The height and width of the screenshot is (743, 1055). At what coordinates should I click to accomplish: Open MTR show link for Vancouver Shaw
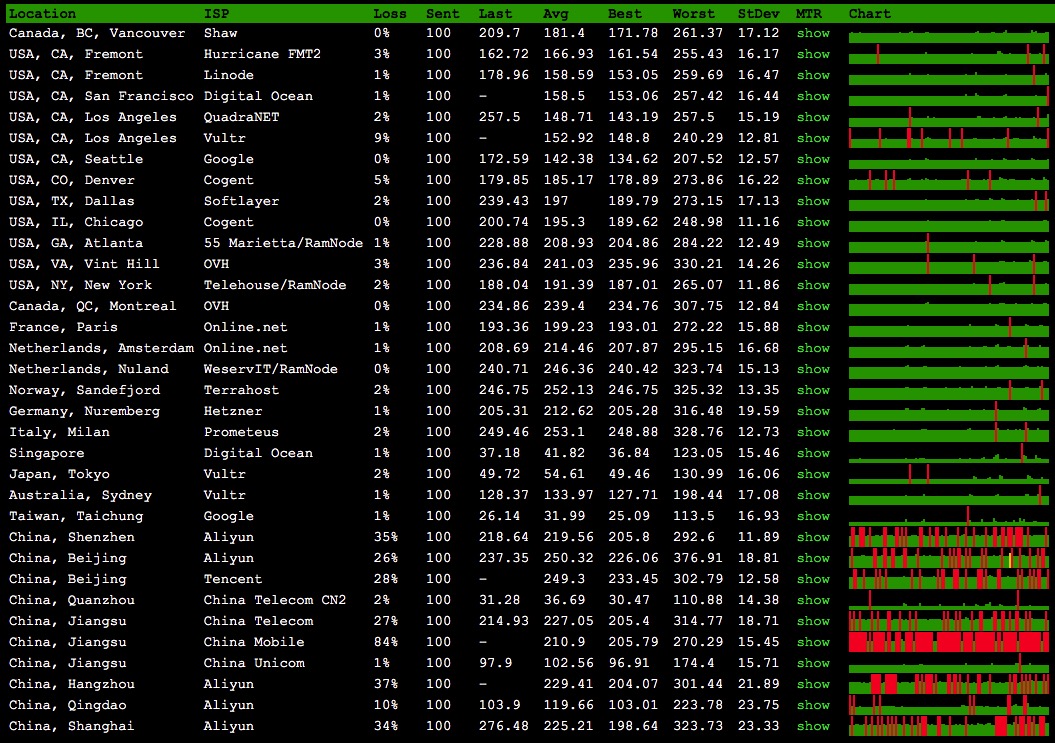coord(813,33)
